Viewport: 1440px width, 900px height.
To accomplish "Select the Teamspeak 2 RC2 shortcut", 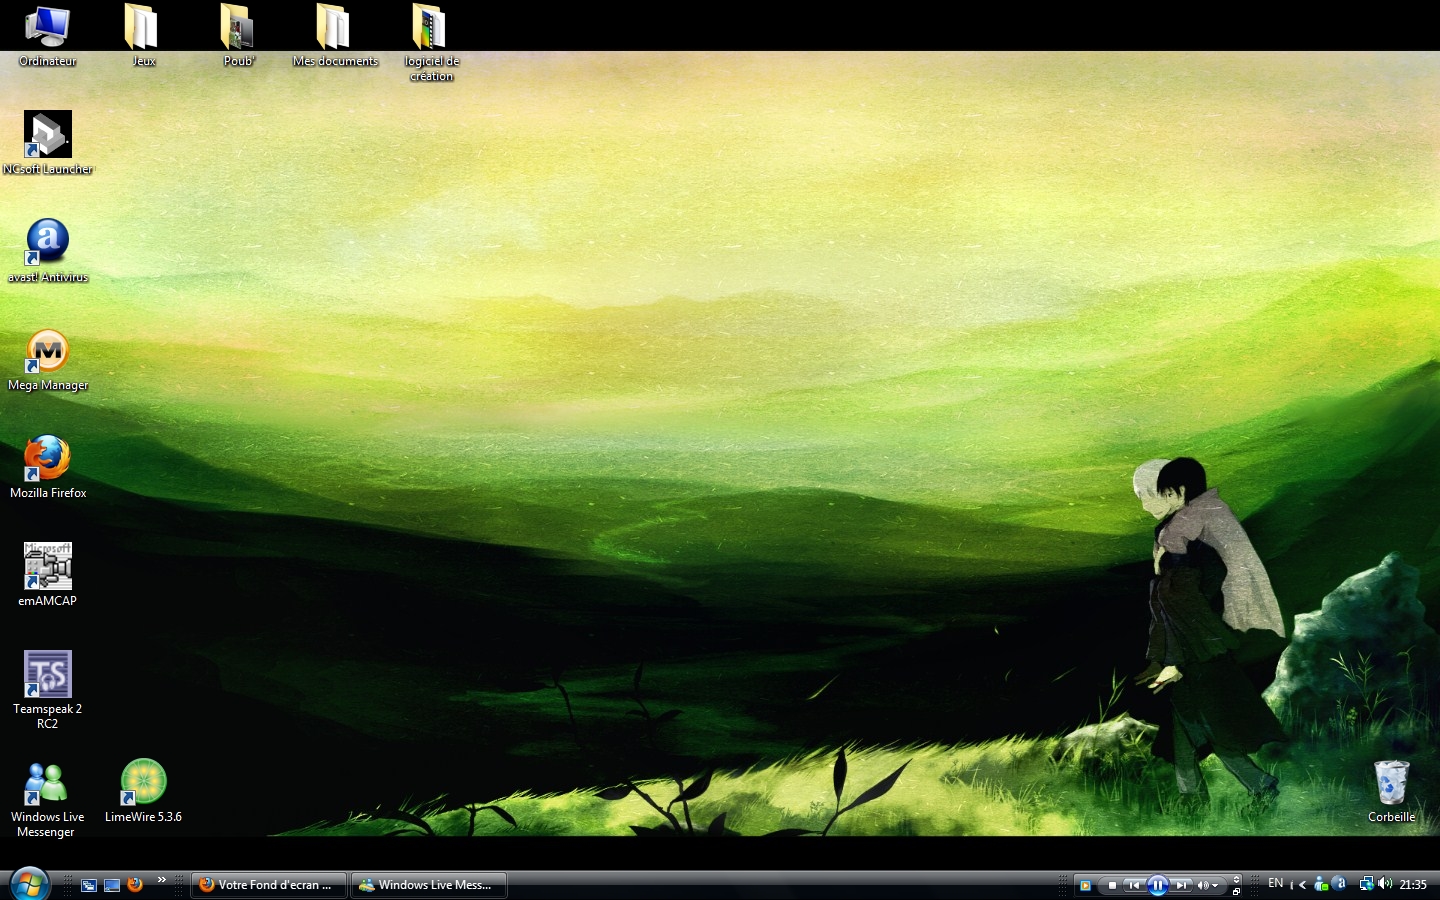I will [x=47, y=690].
